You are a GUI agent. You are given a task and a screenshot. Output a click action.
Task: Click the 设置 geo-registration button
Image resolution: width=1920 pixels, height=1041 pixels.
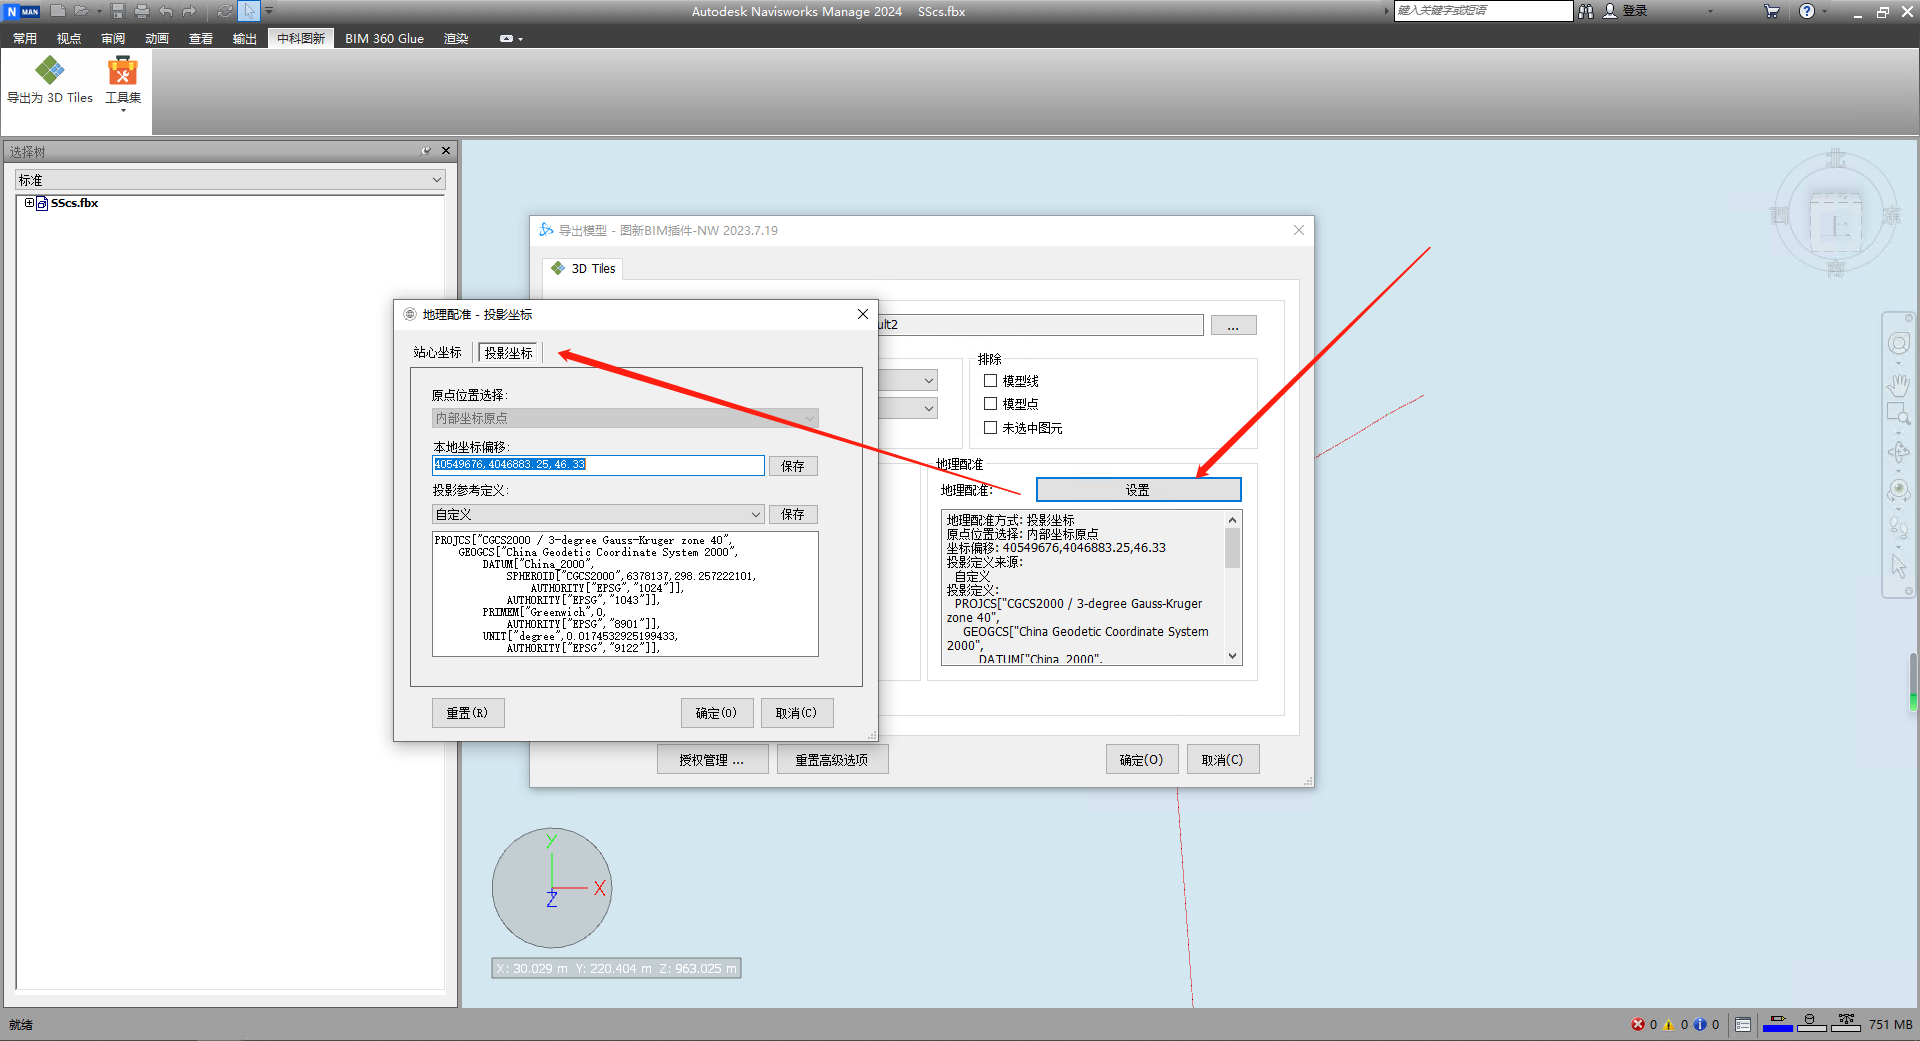click(1138, 490)
